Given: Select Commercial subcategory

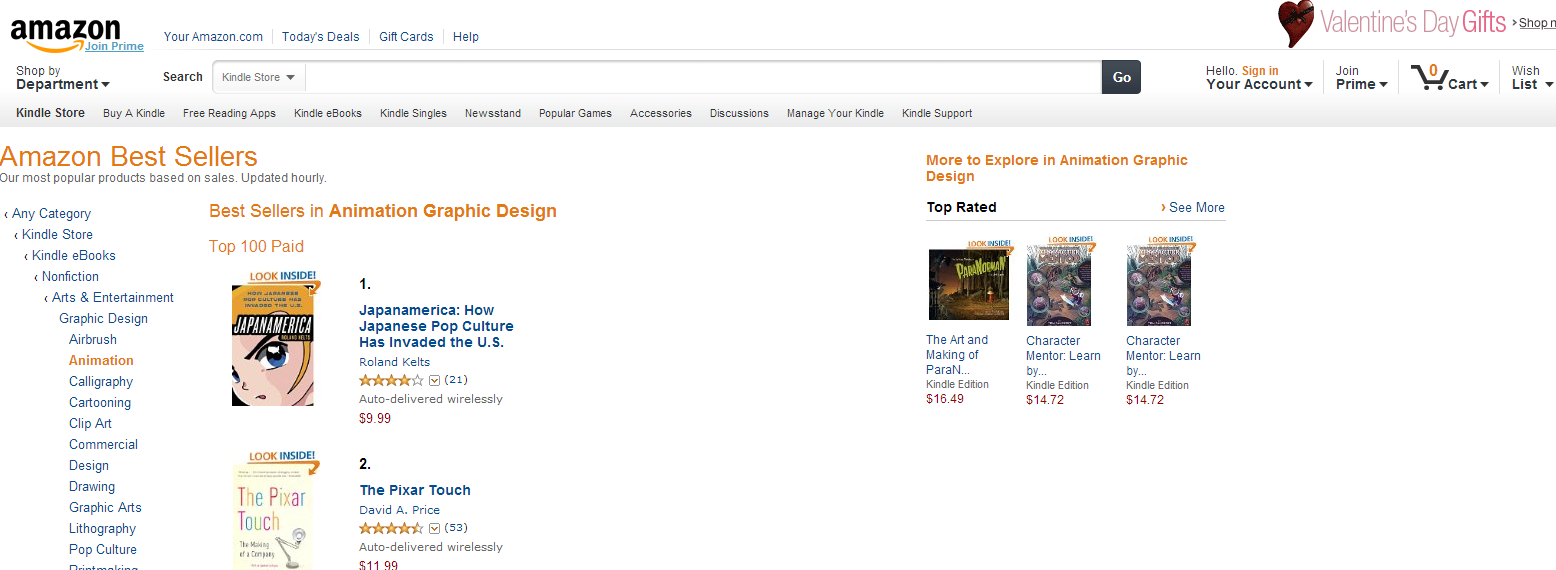Looking at the screenshot, I should click(x=103, y=445).
